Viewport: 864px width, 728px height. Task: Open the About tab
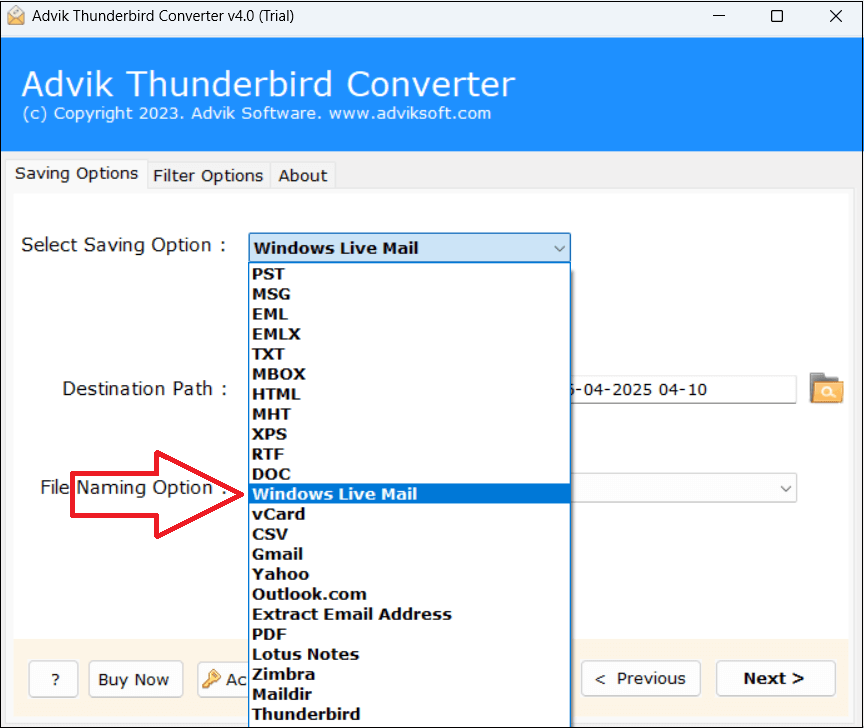pyautogui.click(x=303, y=176)
